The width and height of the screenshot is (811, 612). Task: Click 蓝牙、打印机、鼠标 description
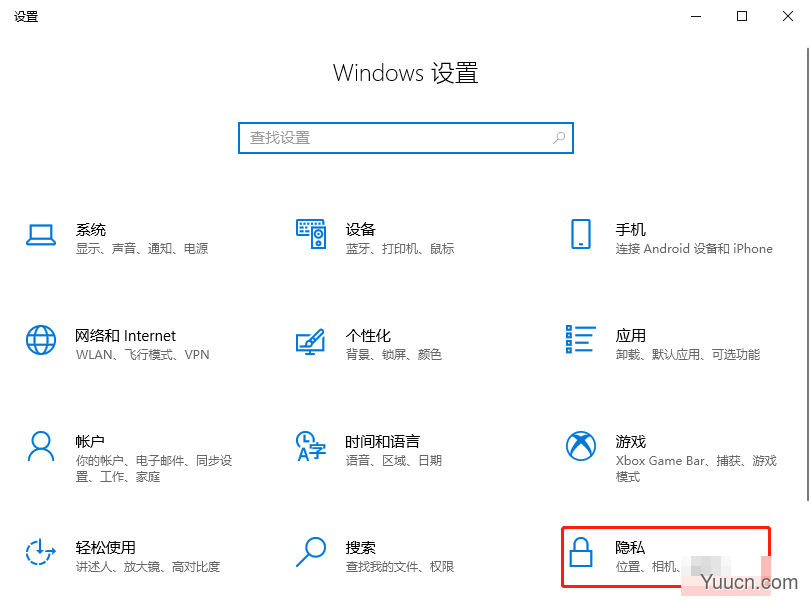click(400, 249)
